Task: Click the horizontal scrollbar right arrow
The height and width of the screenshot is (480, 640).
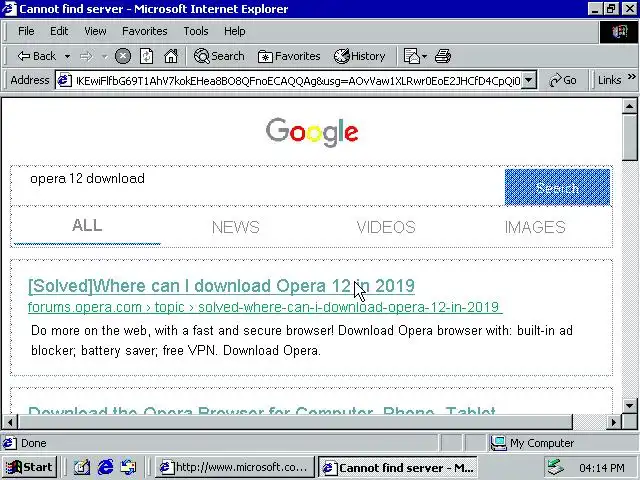Action: [x=613, y=422]
